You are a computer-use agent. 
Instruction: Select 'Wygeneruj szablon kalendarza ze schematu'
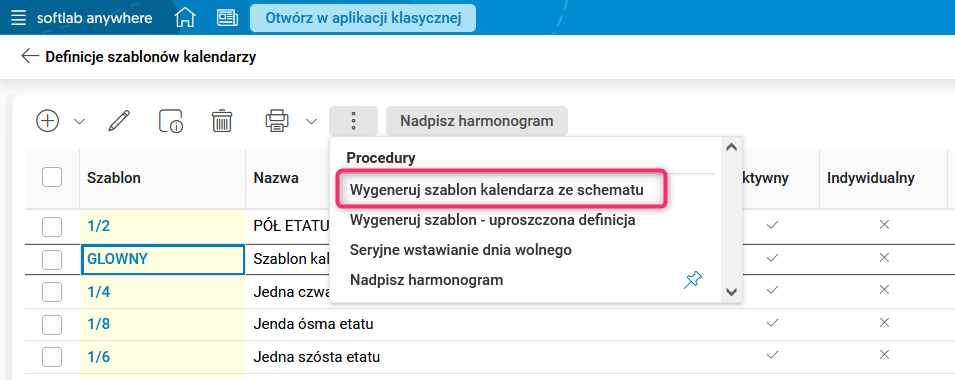(496, 190)
